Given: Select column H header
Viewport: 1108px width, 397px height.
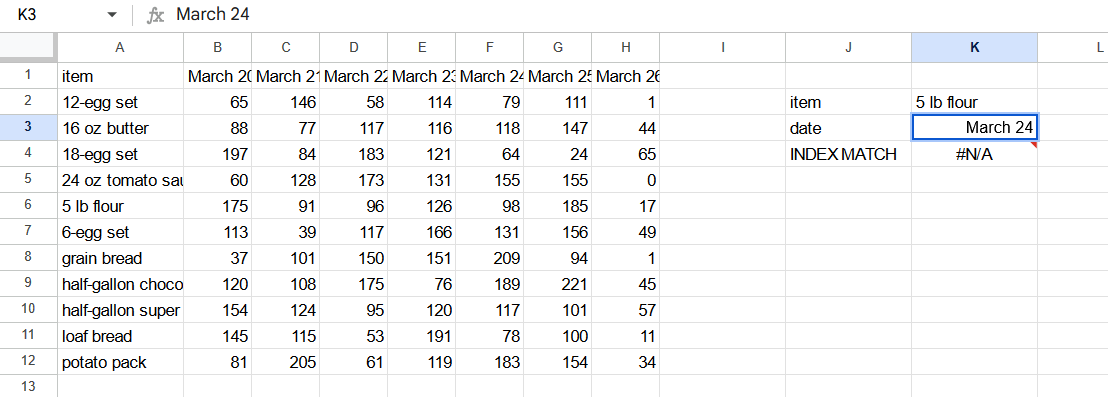Looking at the screenshot, I should coord(625,47).
